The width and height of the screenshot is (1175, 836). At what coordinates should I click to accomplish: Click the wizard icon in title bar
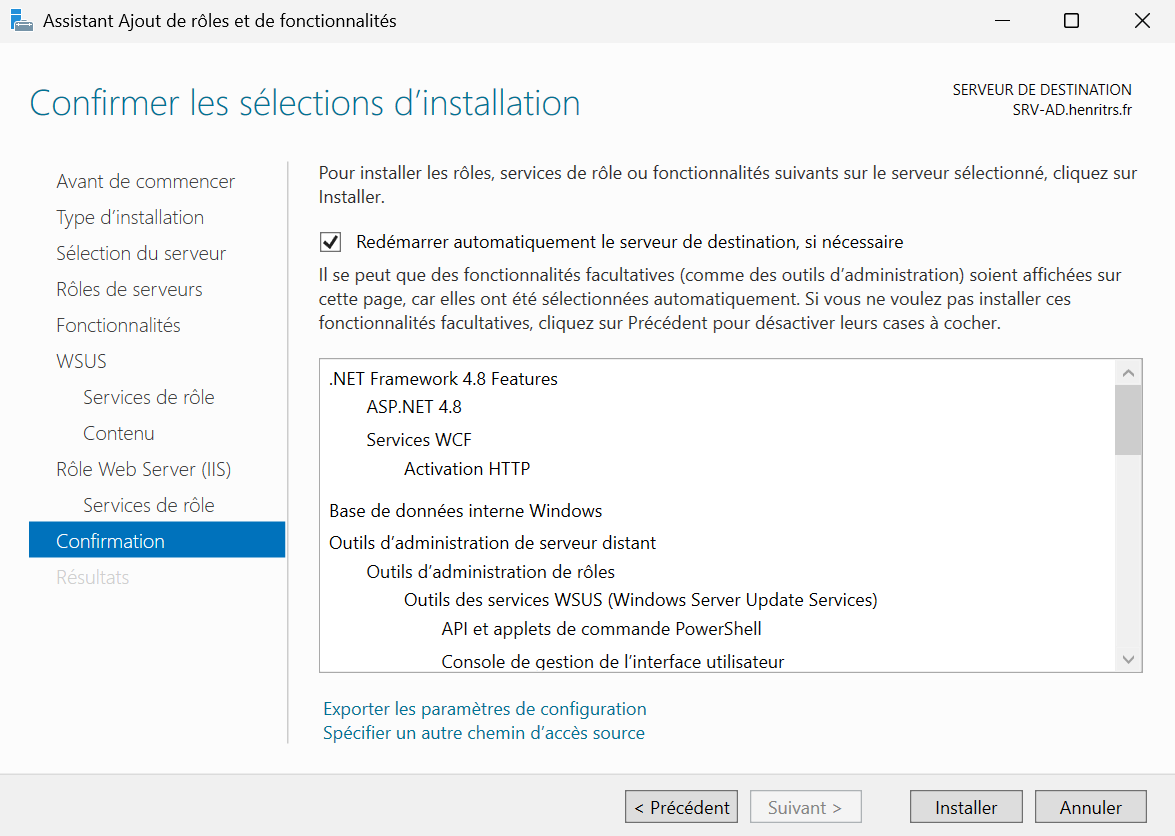coord(22,21)
